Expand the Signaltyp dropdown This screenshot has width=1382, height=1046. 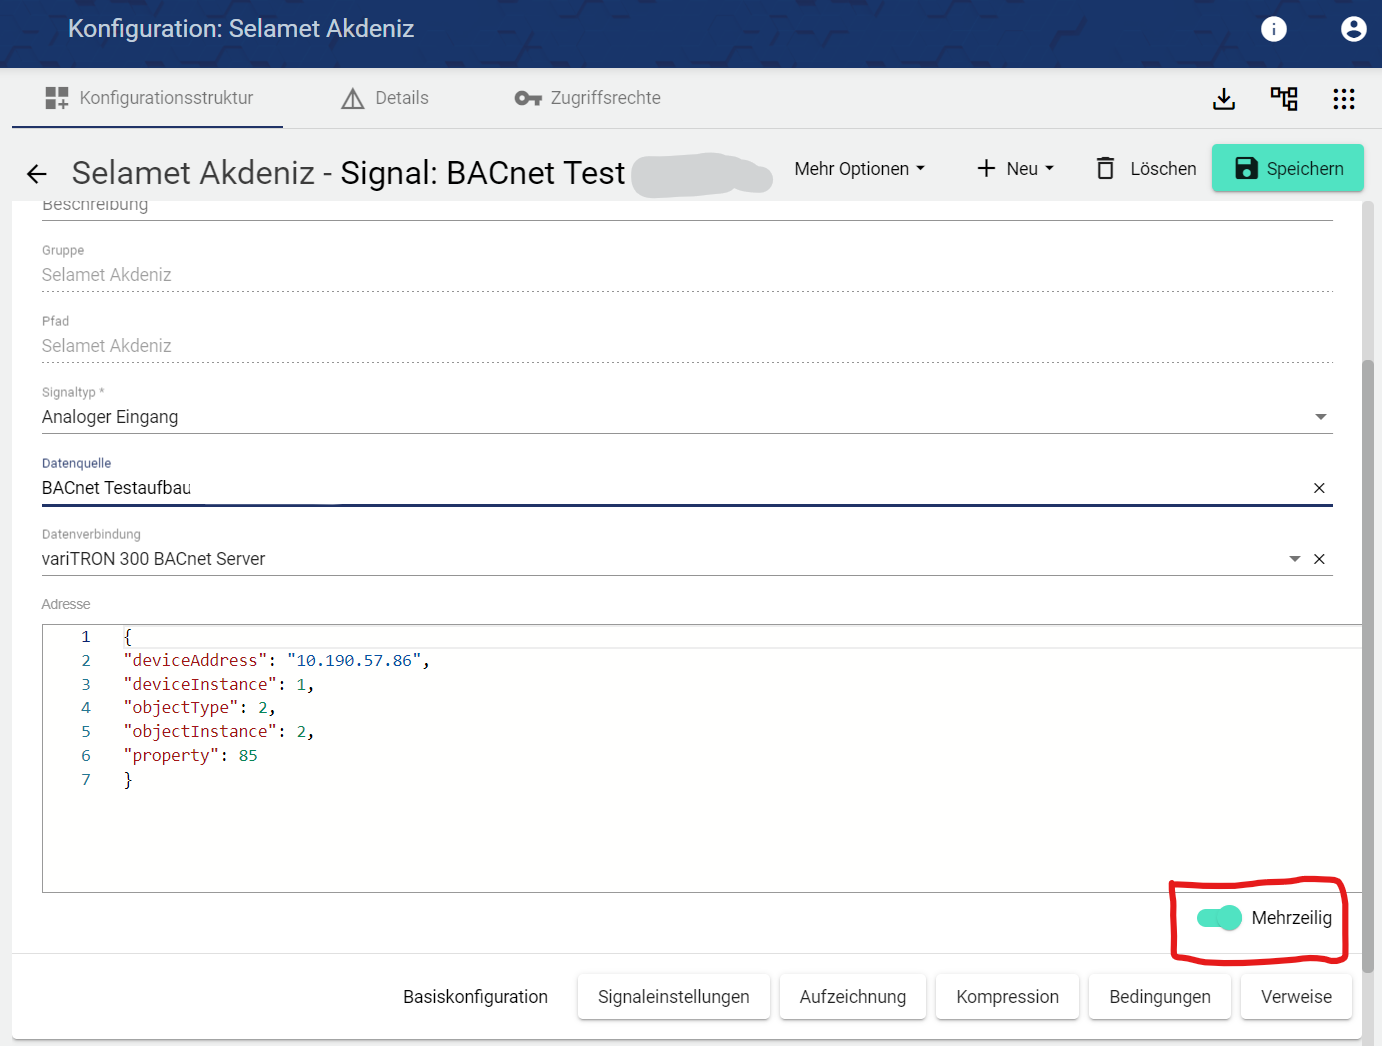(x=1320, y=417)
